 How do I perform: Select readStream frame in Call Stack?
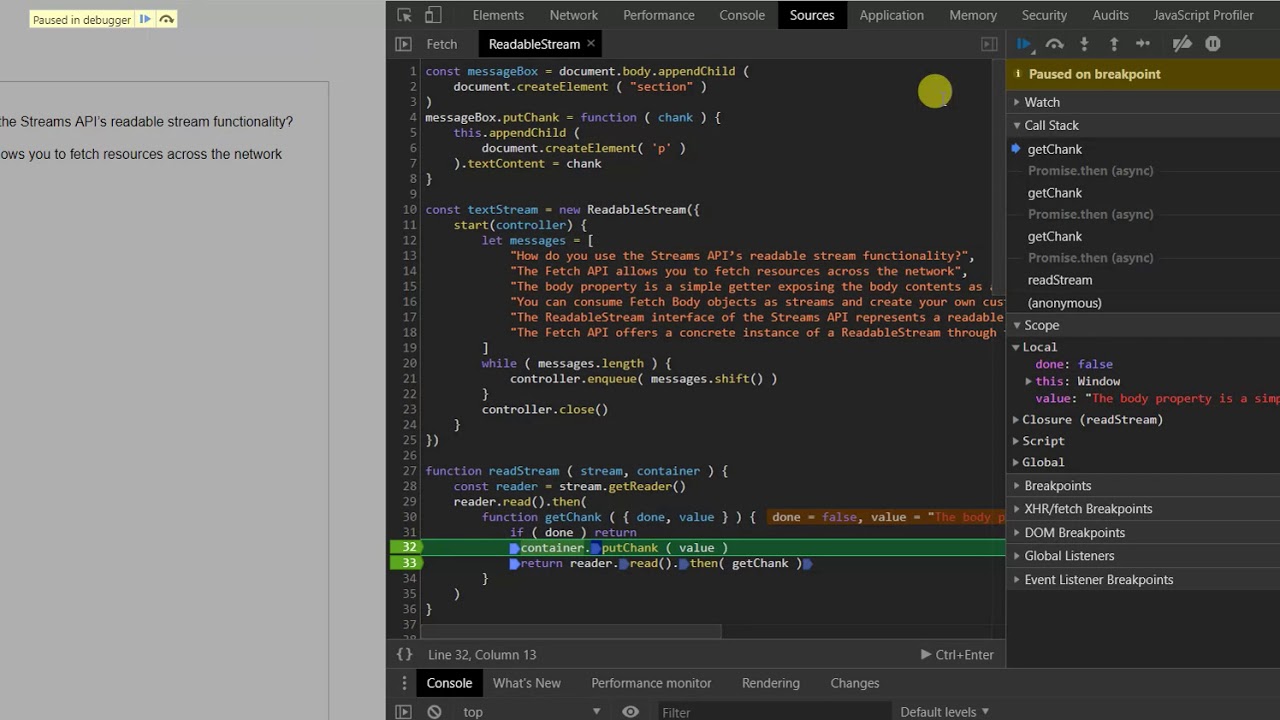click(1059, 280)
